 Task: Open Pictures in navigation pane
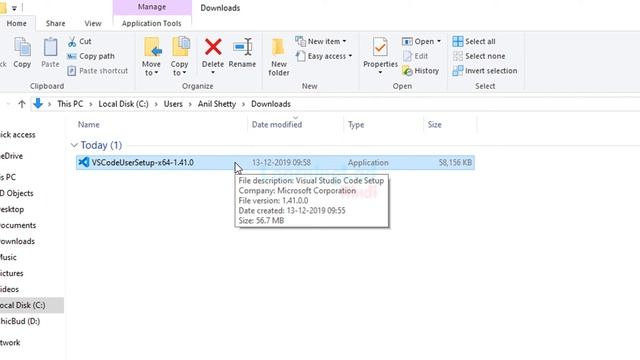coord(11,273)
